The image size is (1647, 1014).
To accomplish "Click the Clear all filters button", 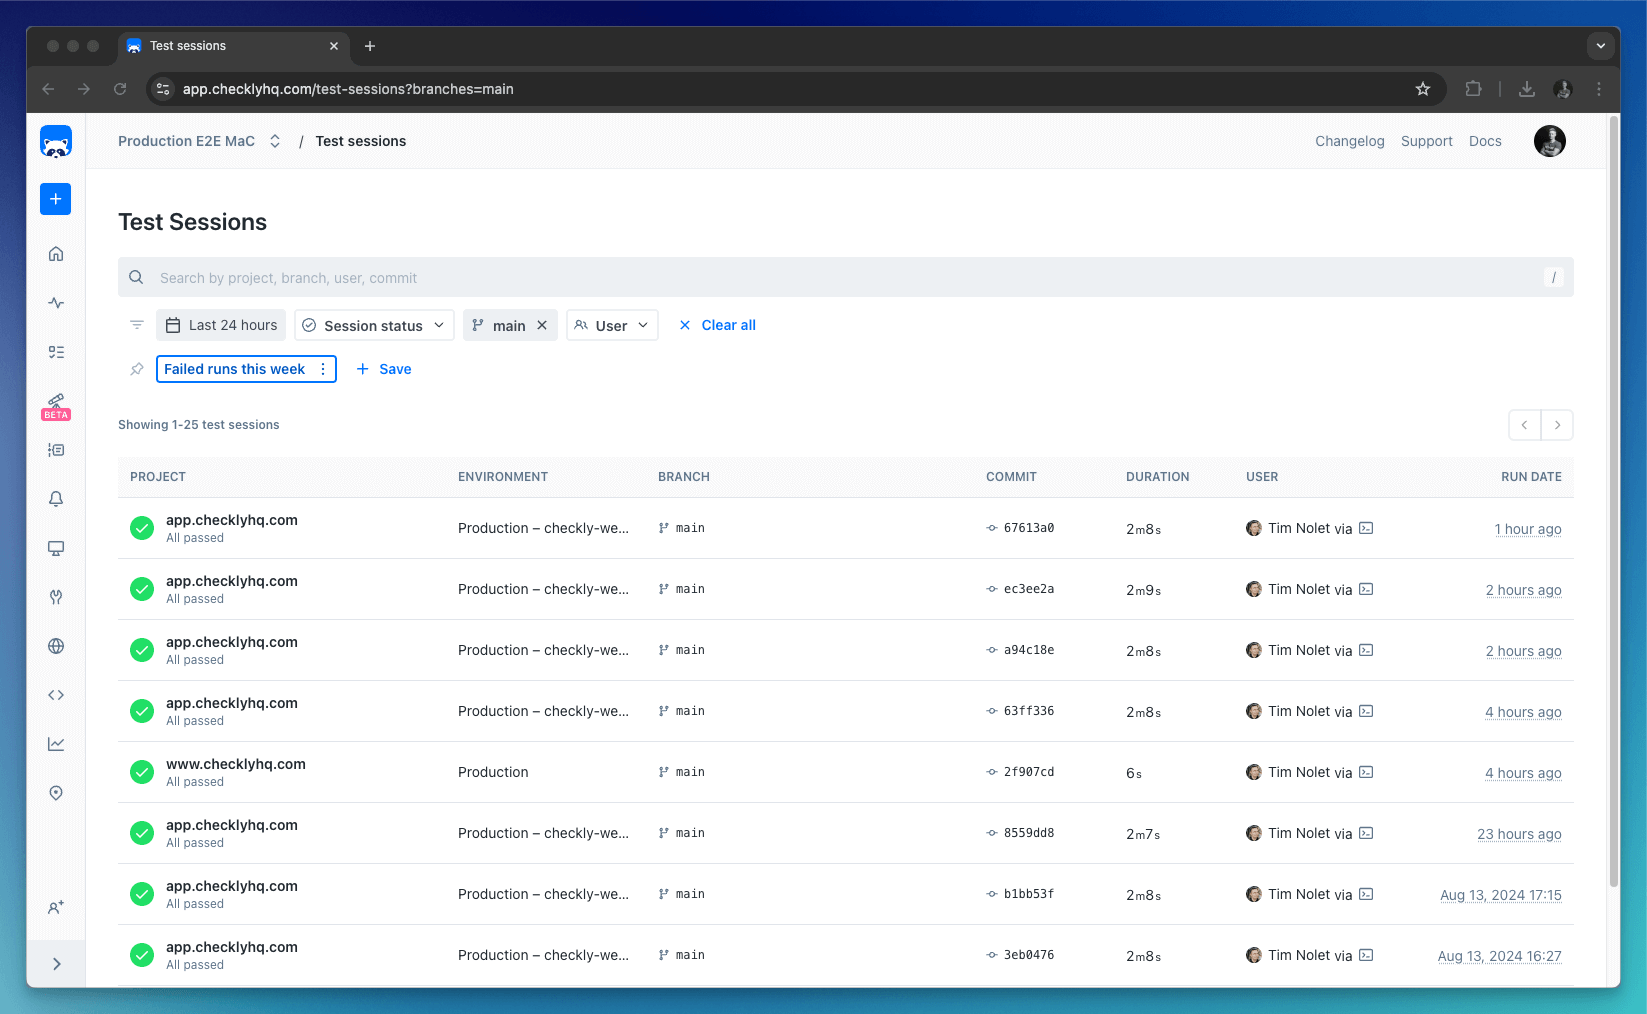I will [x=717, y=325].
